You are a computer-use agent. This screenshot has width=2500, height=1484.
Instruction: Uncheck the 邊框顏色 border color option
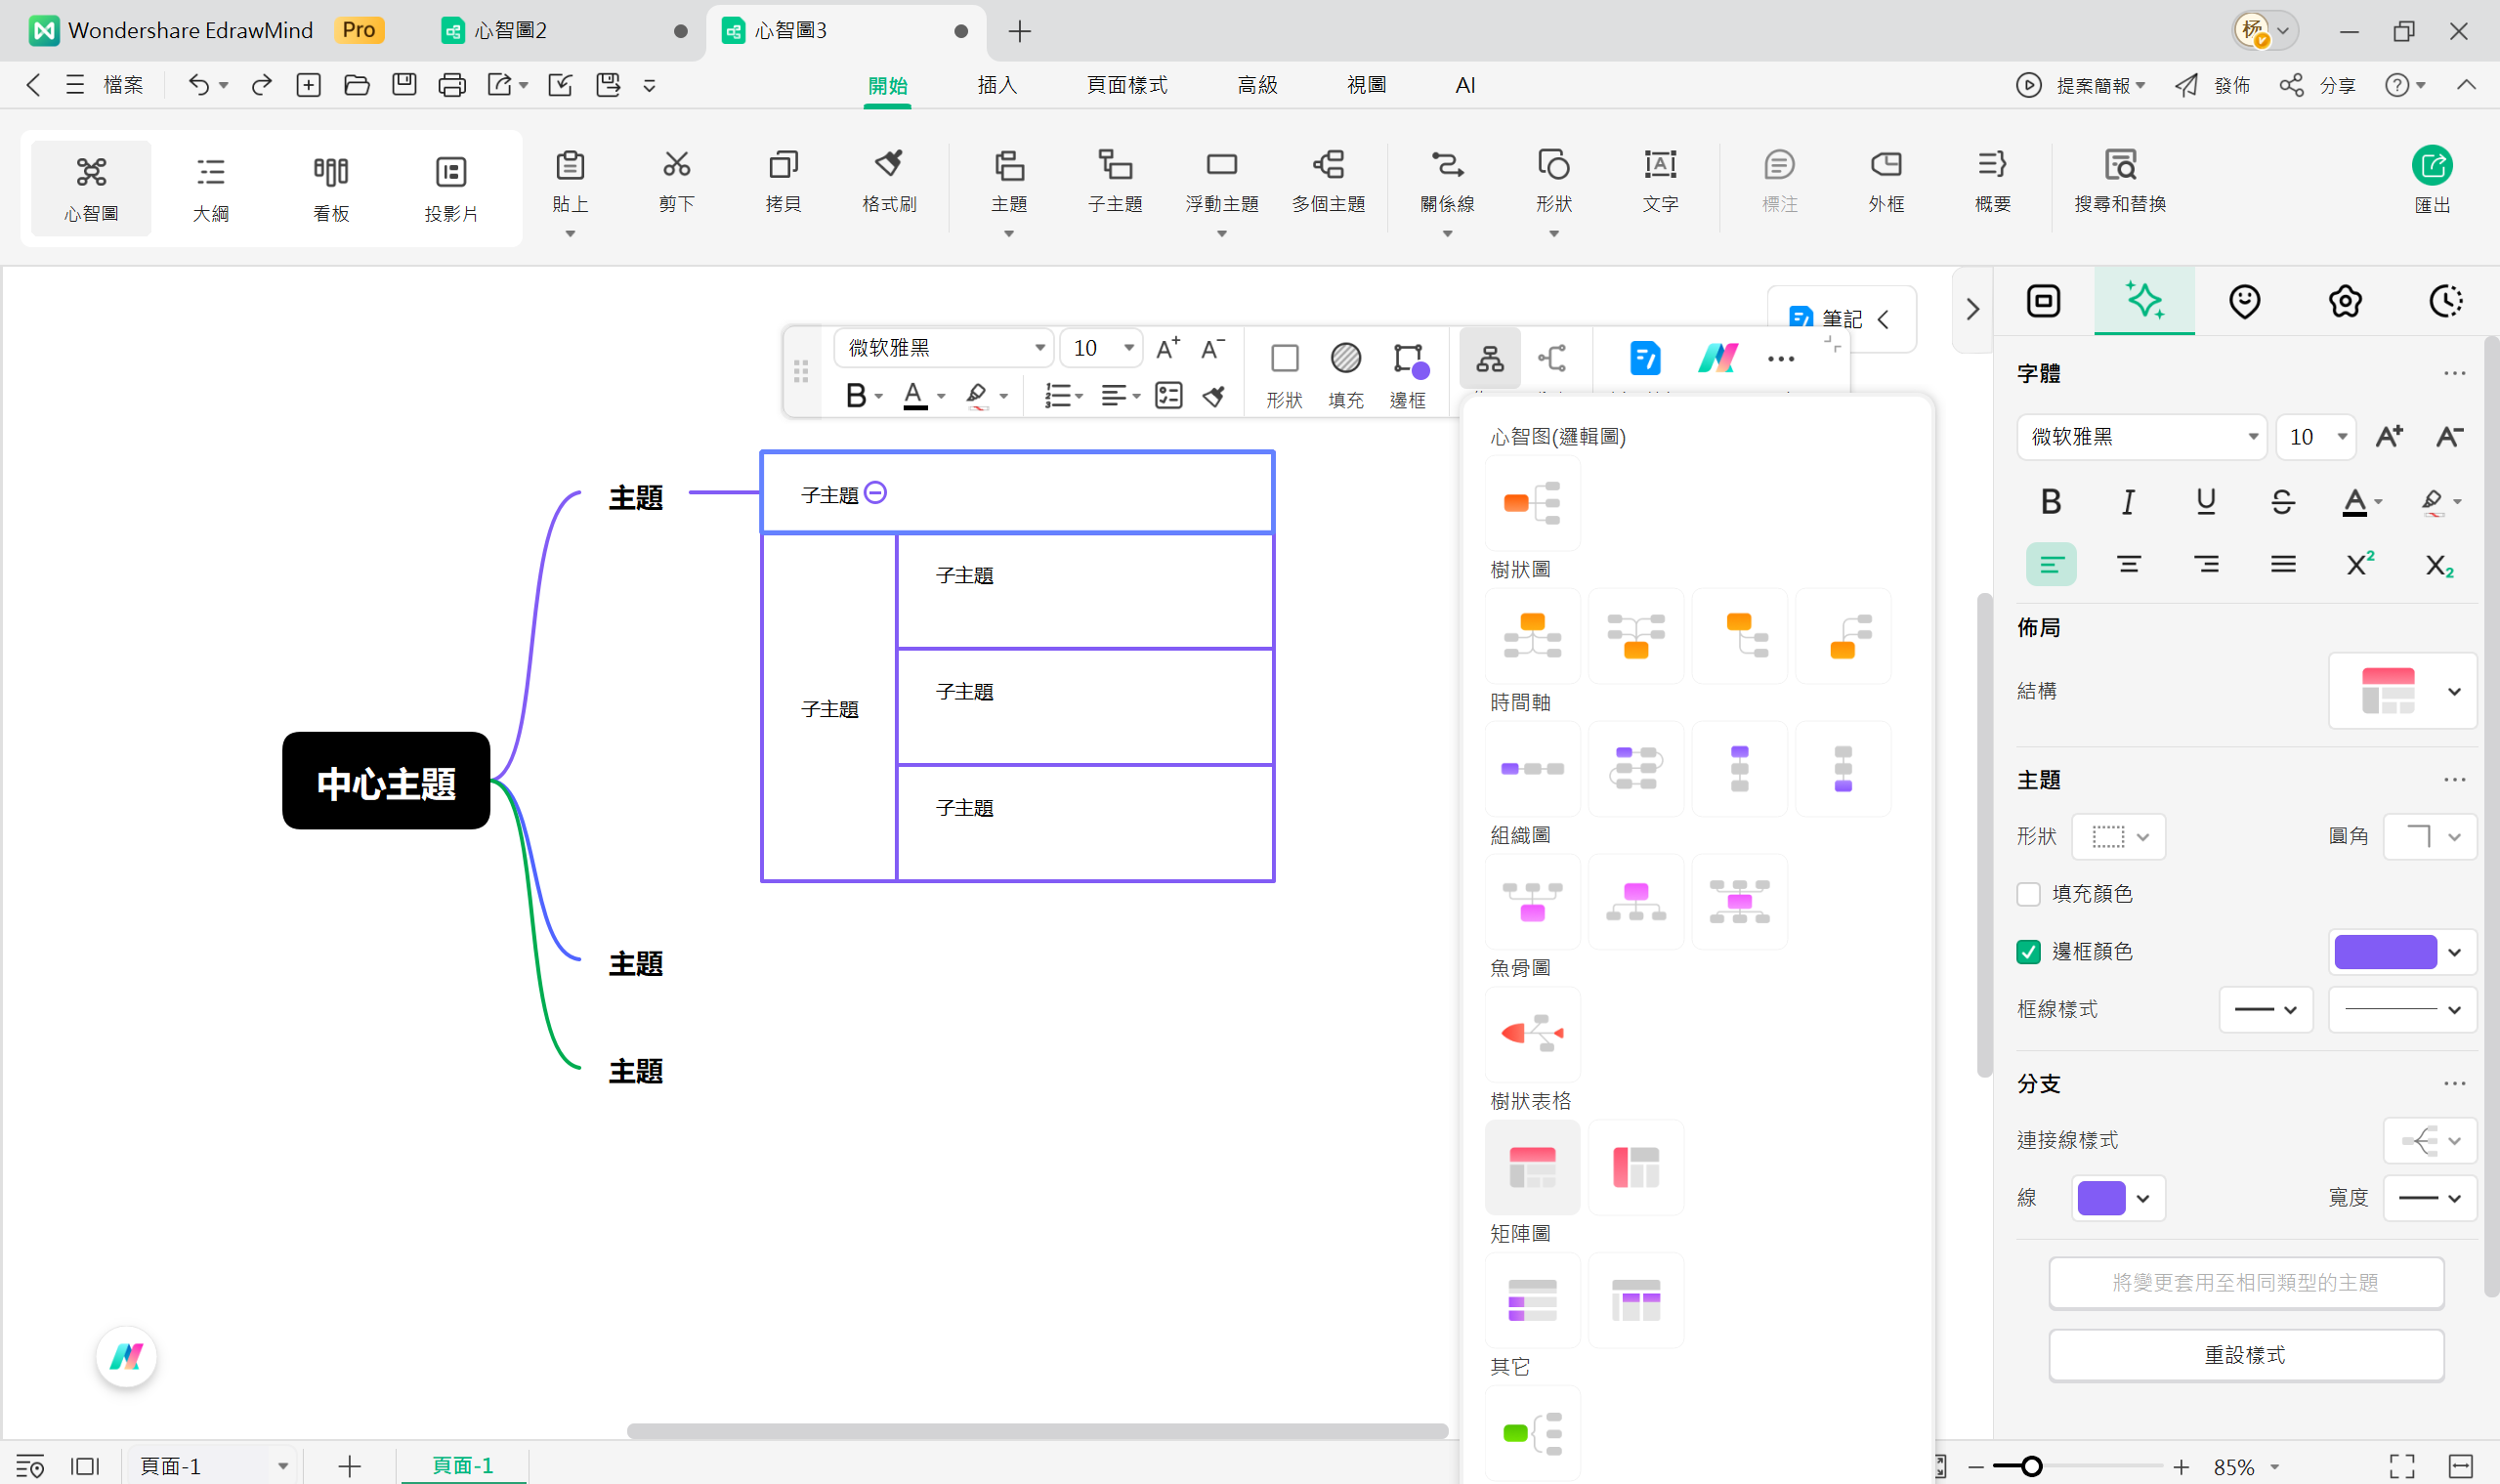pos(2030,951)
